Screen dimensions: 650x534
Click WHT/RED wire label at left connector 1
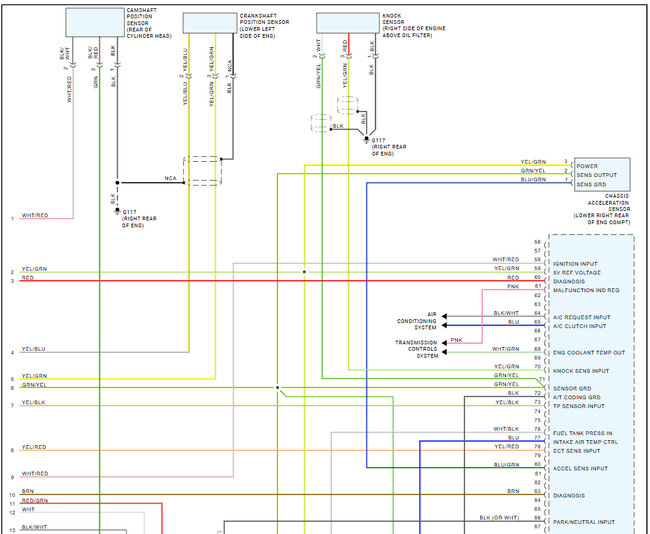pyautogui.click(x=35, y=215)
